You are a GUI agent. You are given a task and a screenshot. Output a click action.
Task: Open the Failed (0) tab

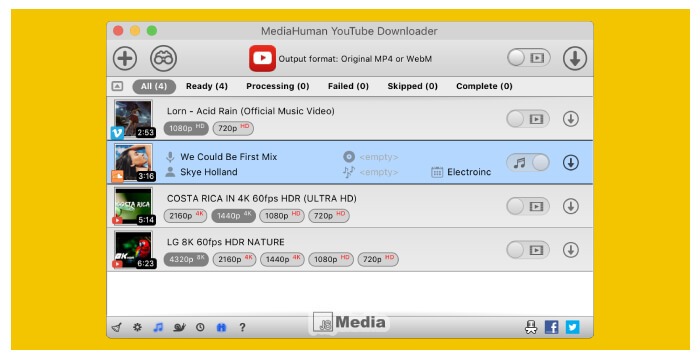click(348, 86)
